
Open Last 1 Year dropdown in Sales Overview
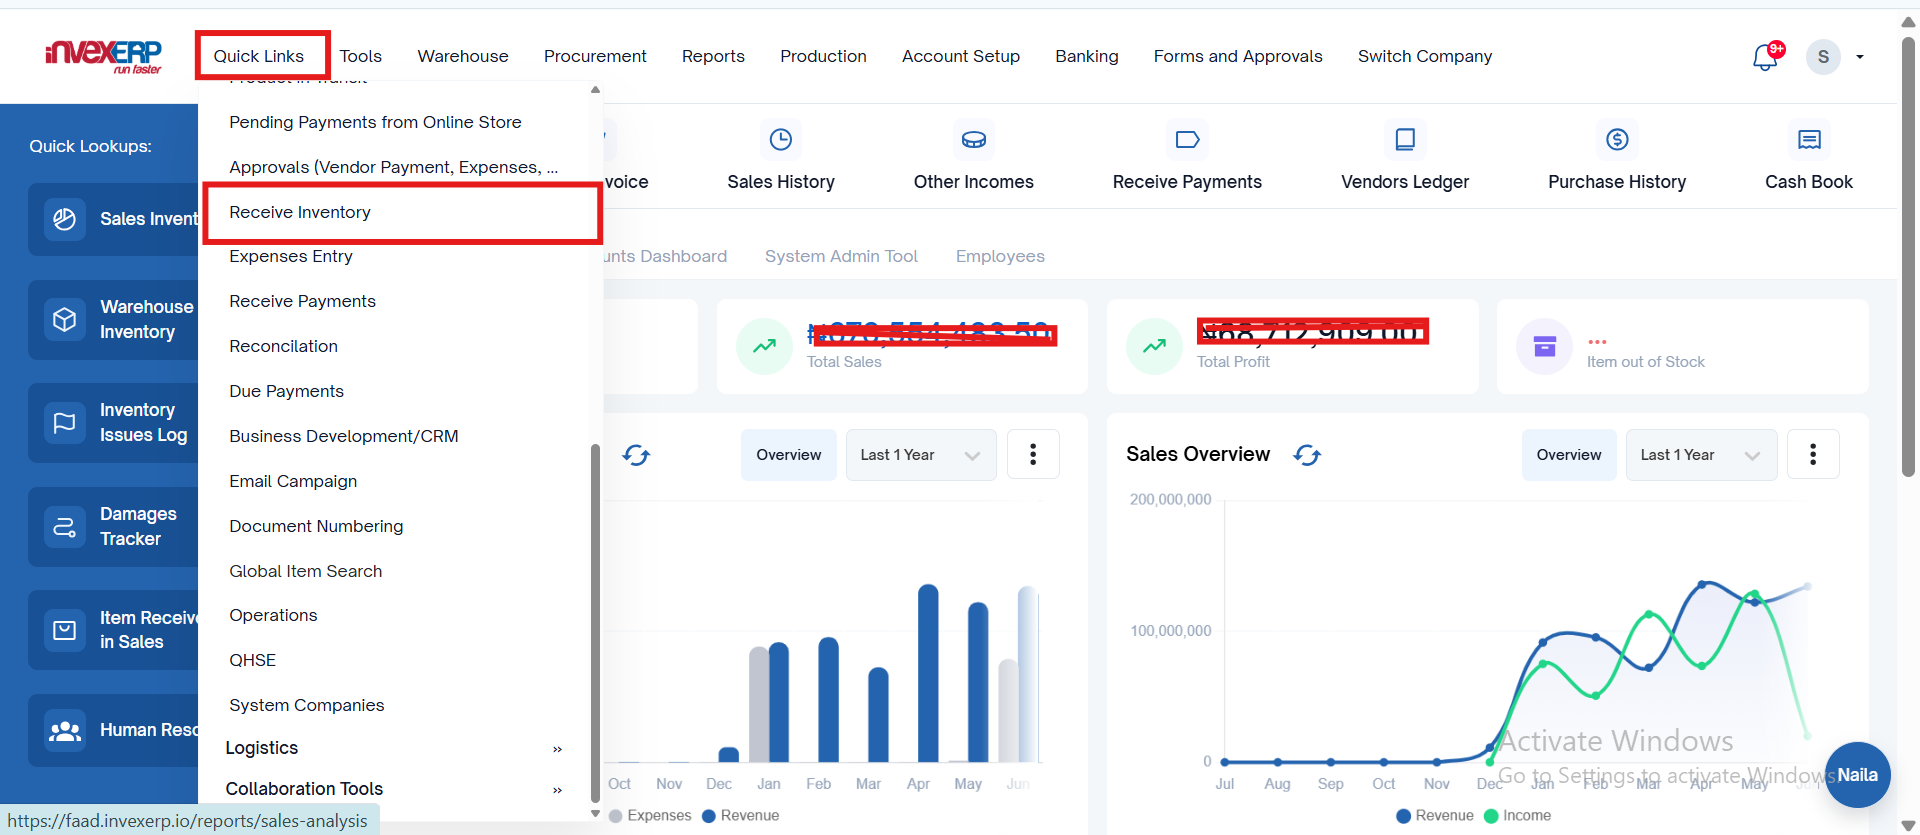tap(1701, 455)
